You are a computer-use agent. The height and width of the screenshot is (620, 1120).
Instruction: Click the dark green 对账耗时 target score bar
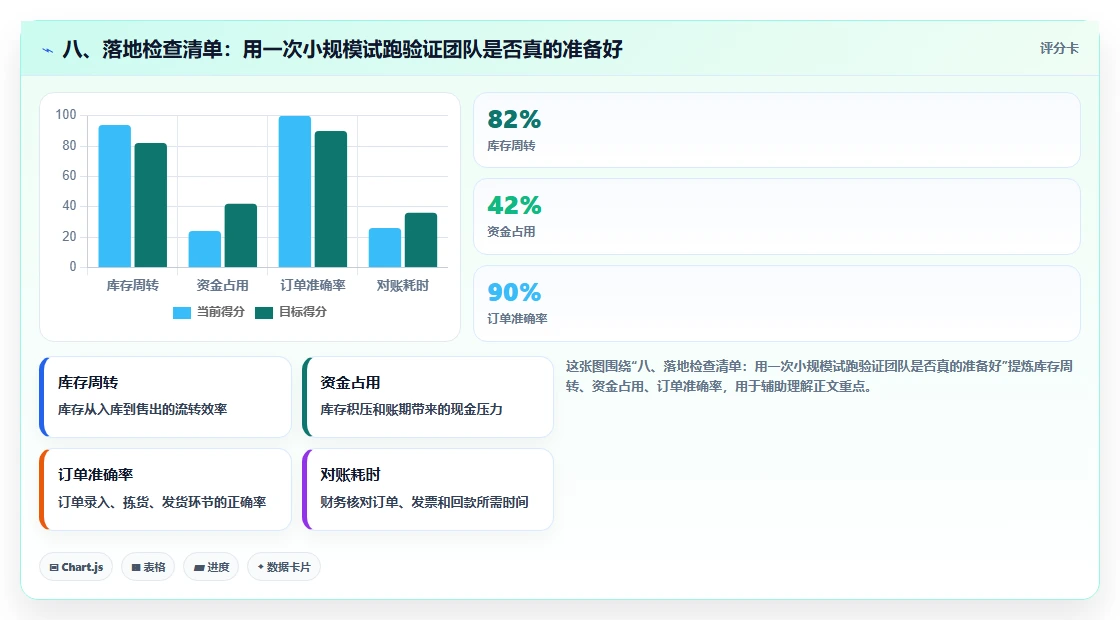pyautogui.click(x=421, y=240)
